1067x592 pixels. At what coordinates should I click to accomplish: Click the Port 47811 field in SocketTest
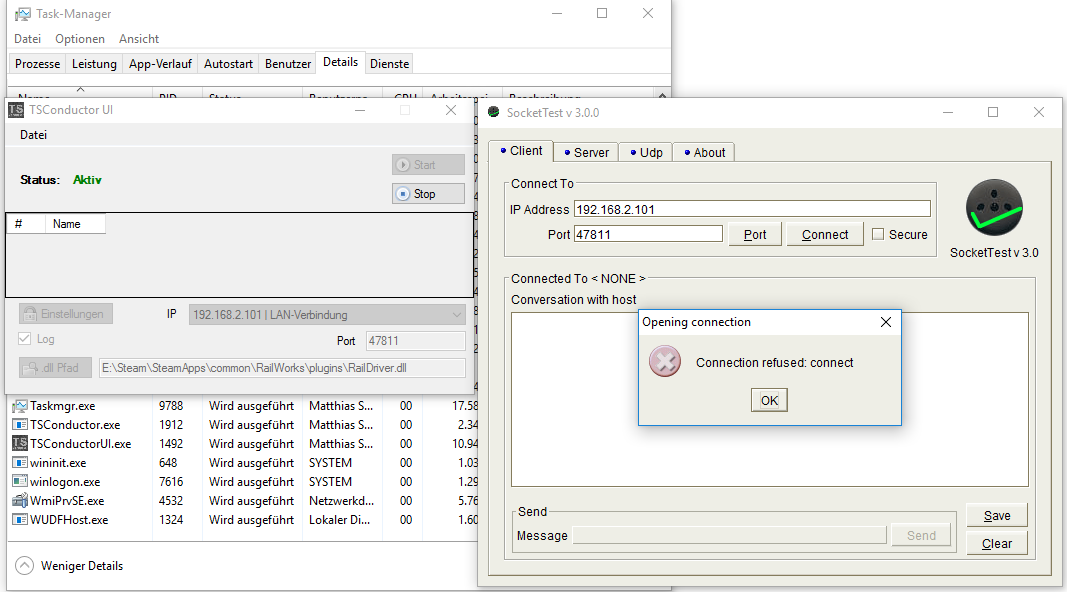coord(648,234)
